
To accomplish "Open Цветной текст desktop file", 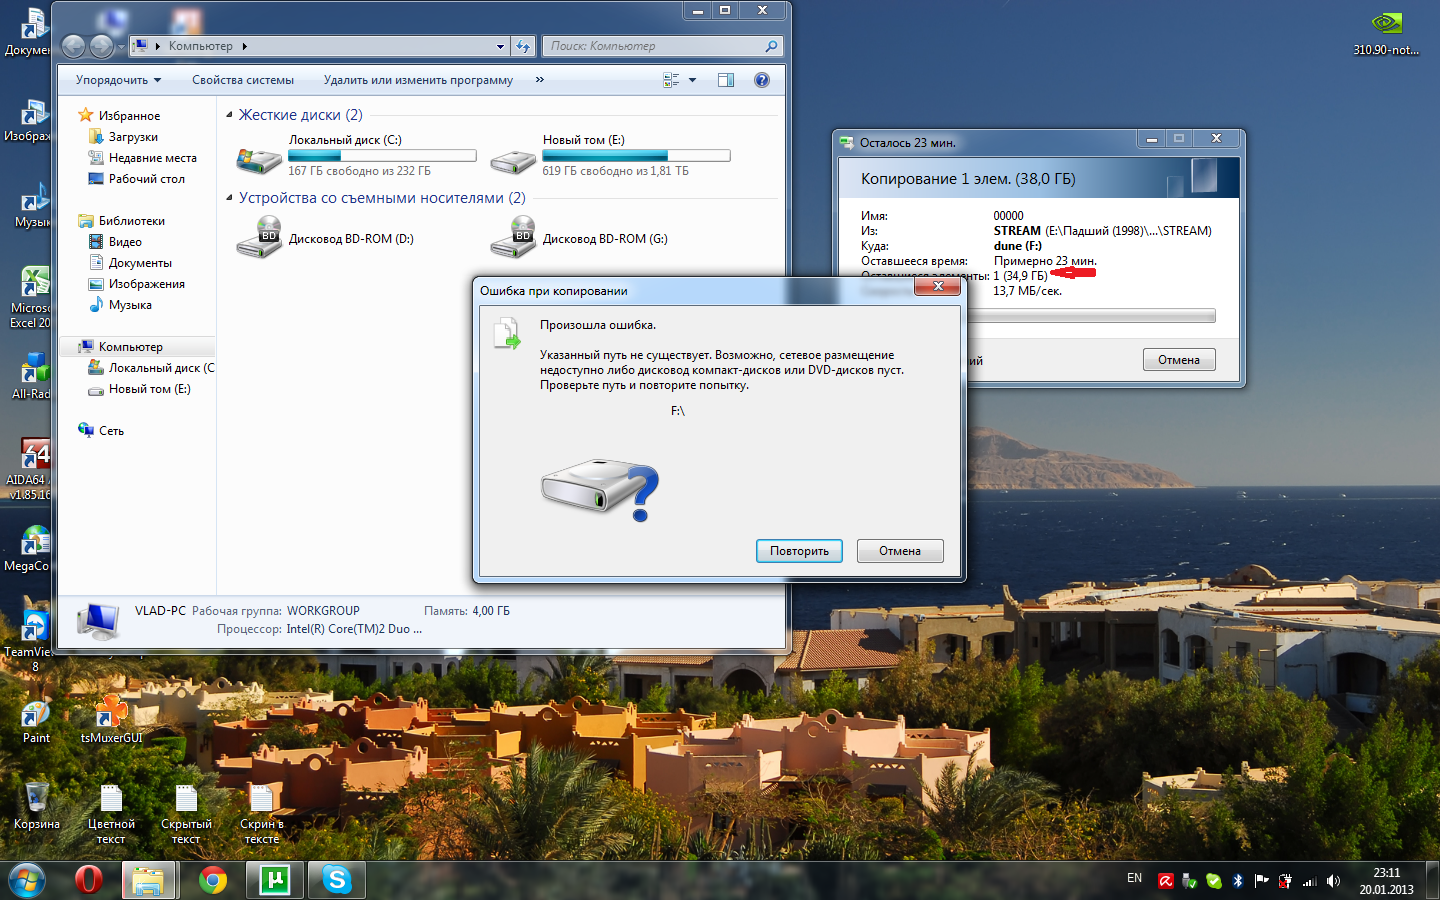I will coord(111,814).
